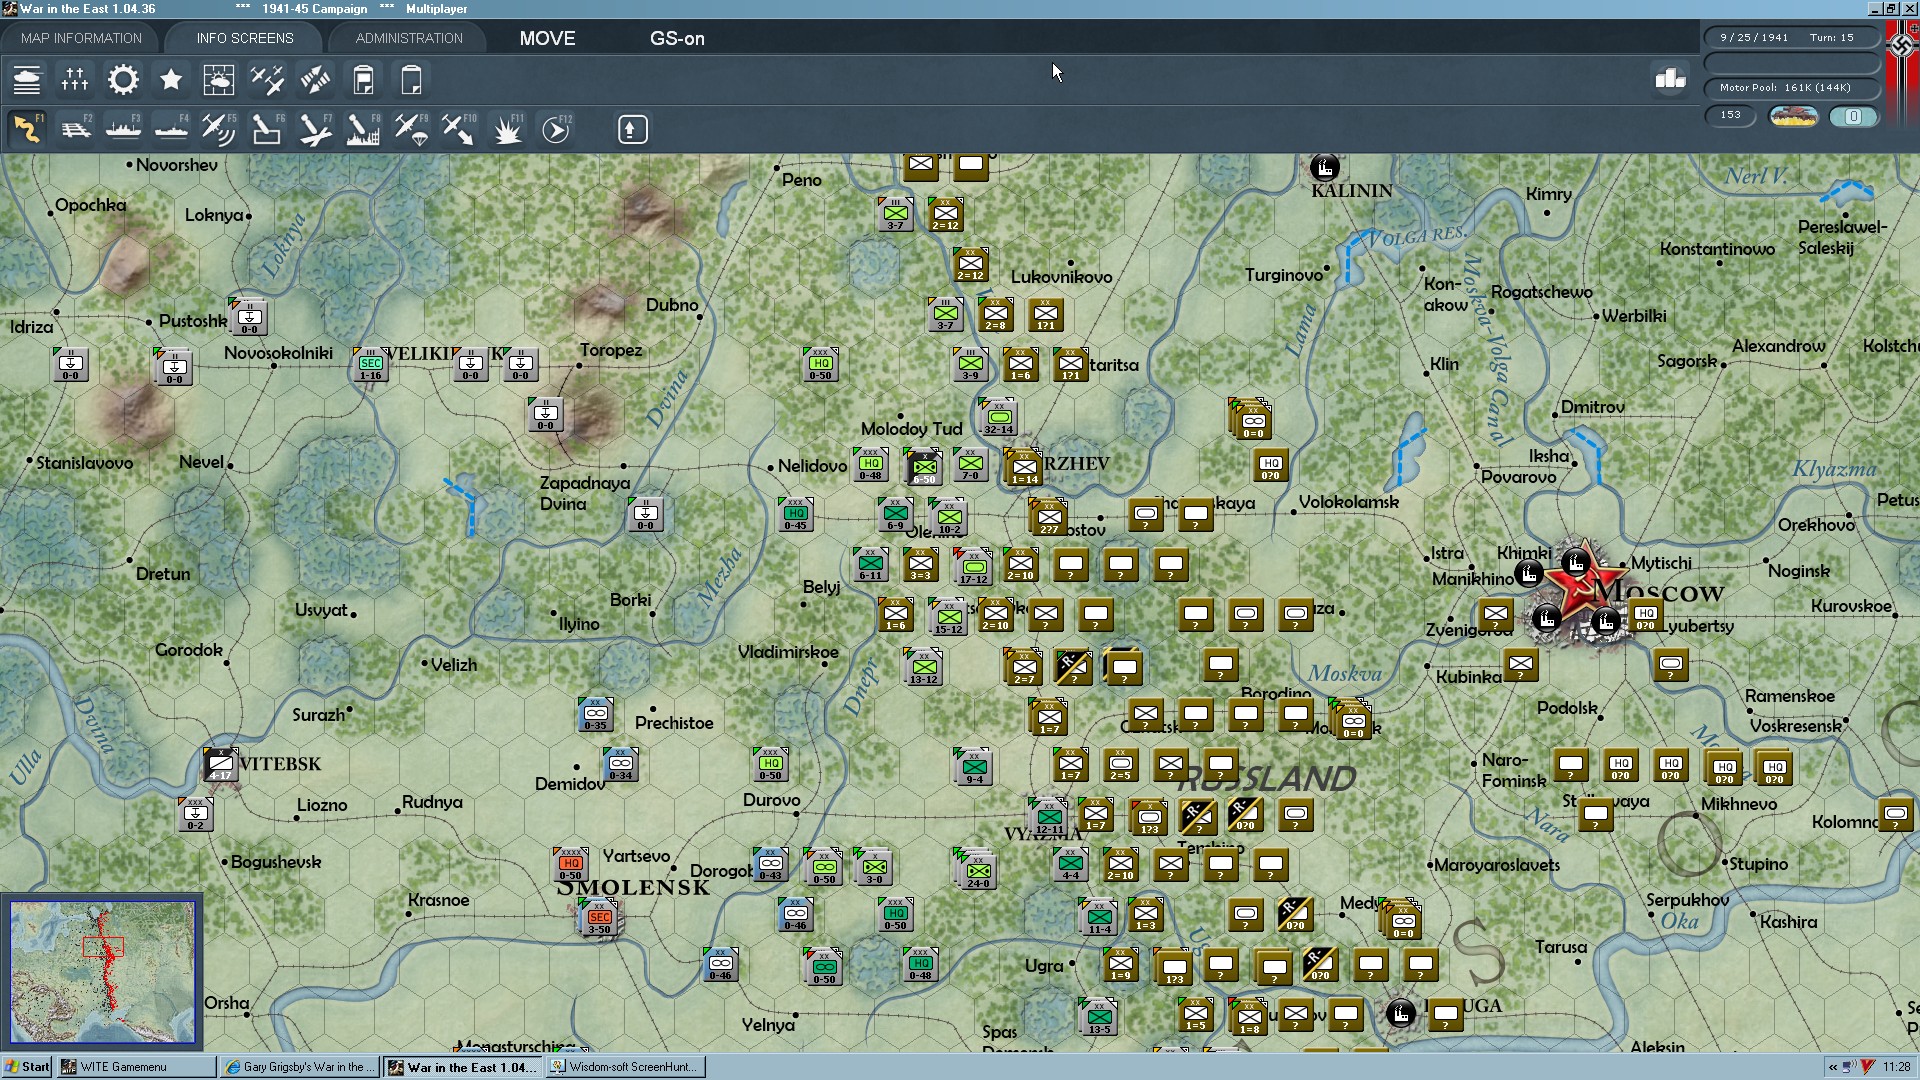
Task: Click the date and turn display
Action: (x=1791, y=37)
